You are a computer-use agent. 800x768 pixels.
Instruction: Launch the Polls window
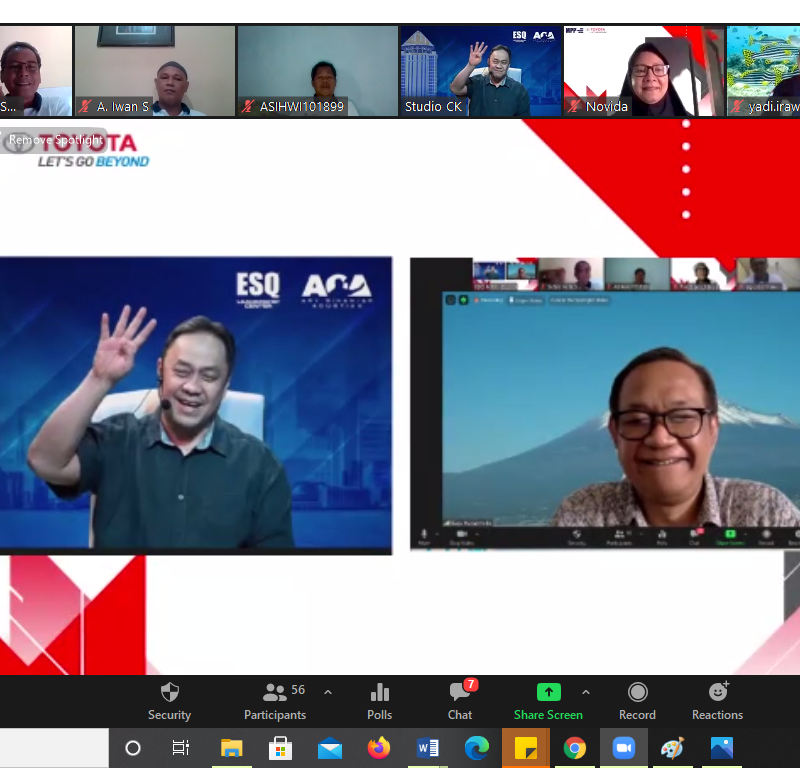pyautogui.click(x=379, y=700)
